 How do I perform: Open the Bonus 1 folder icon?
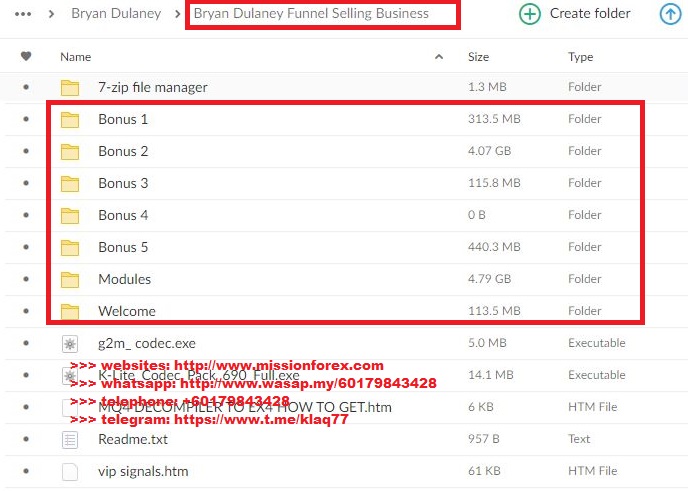pos(70,120)
